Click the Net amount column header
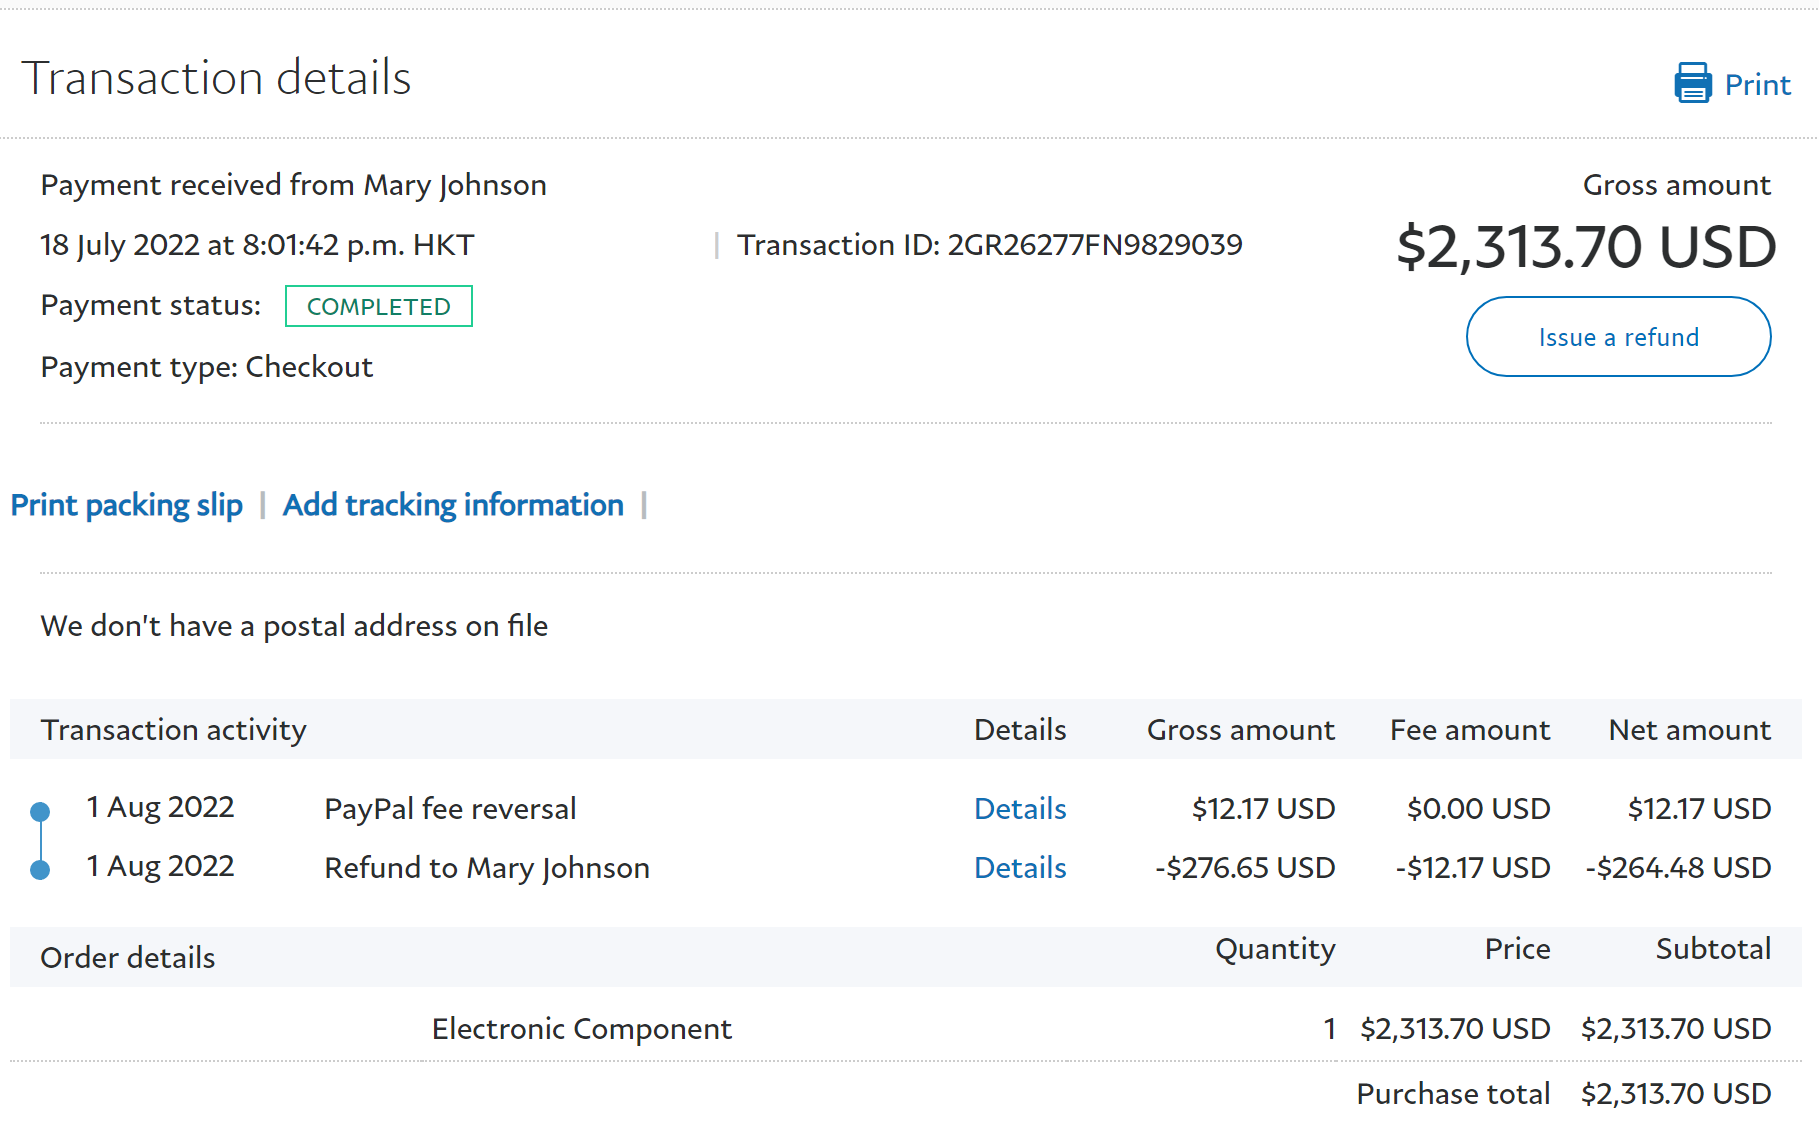Screen dimensions: 1819x1140 click(1689, 730)
